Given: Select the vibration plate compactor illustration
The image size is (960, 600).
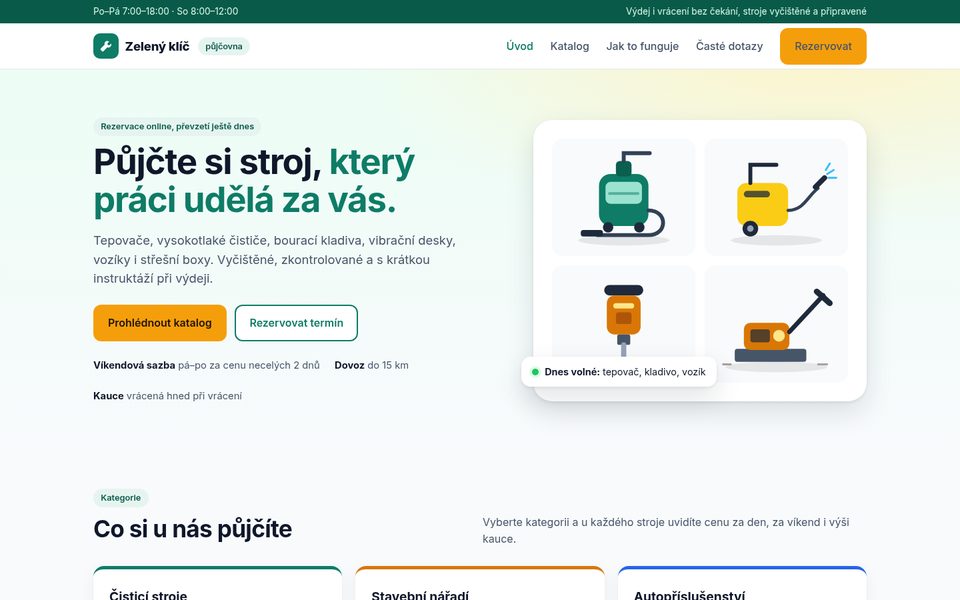Looking at the screenshot, I should click(x=776, y=323).
